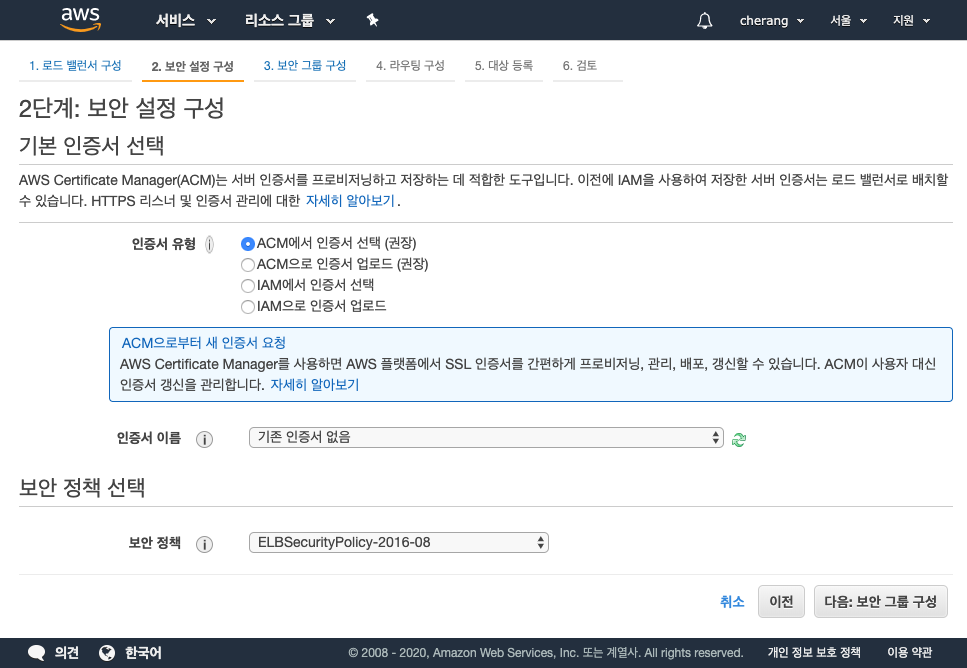The width and height of the screenshot is (967, 668).
Task: Choose 'IAM으로 인증서 업로드' option
Action: click(247, 307)
